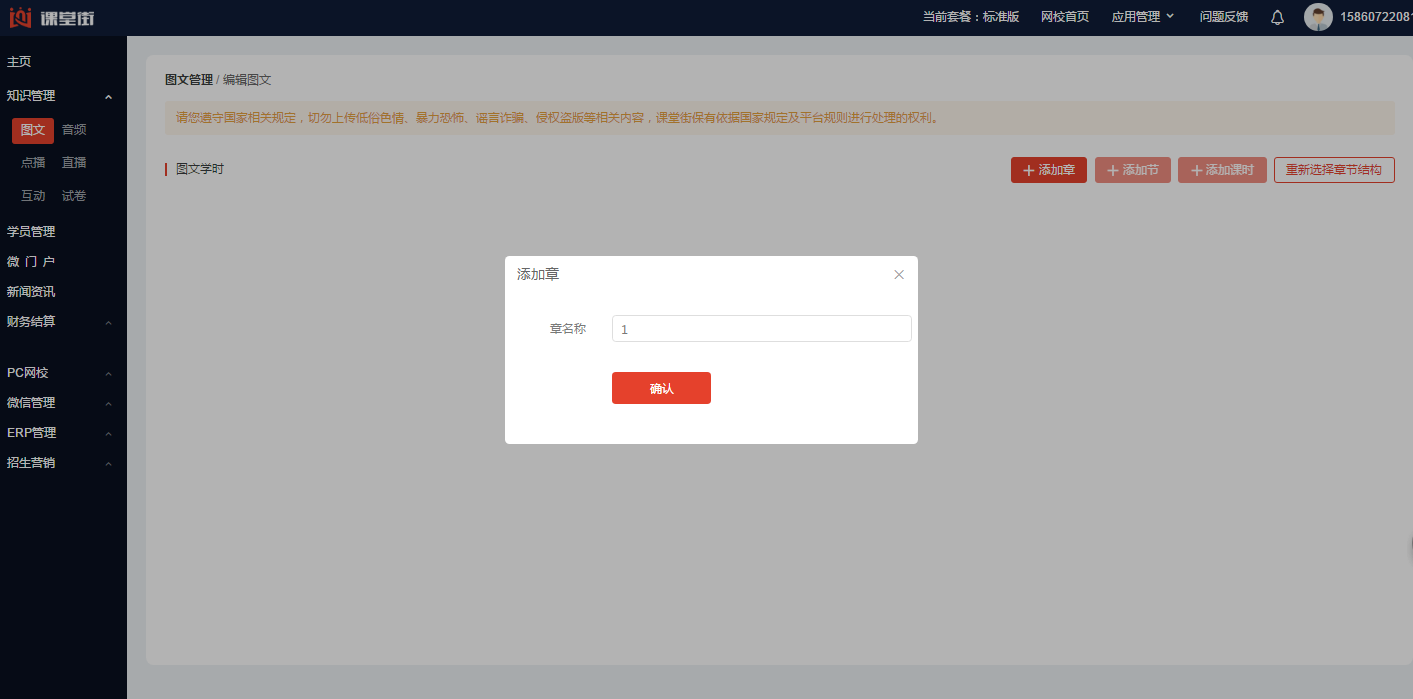Click 重新选择章节结构 button
This screenshot has width=1413, height=699.
(x=1333, y=170)
